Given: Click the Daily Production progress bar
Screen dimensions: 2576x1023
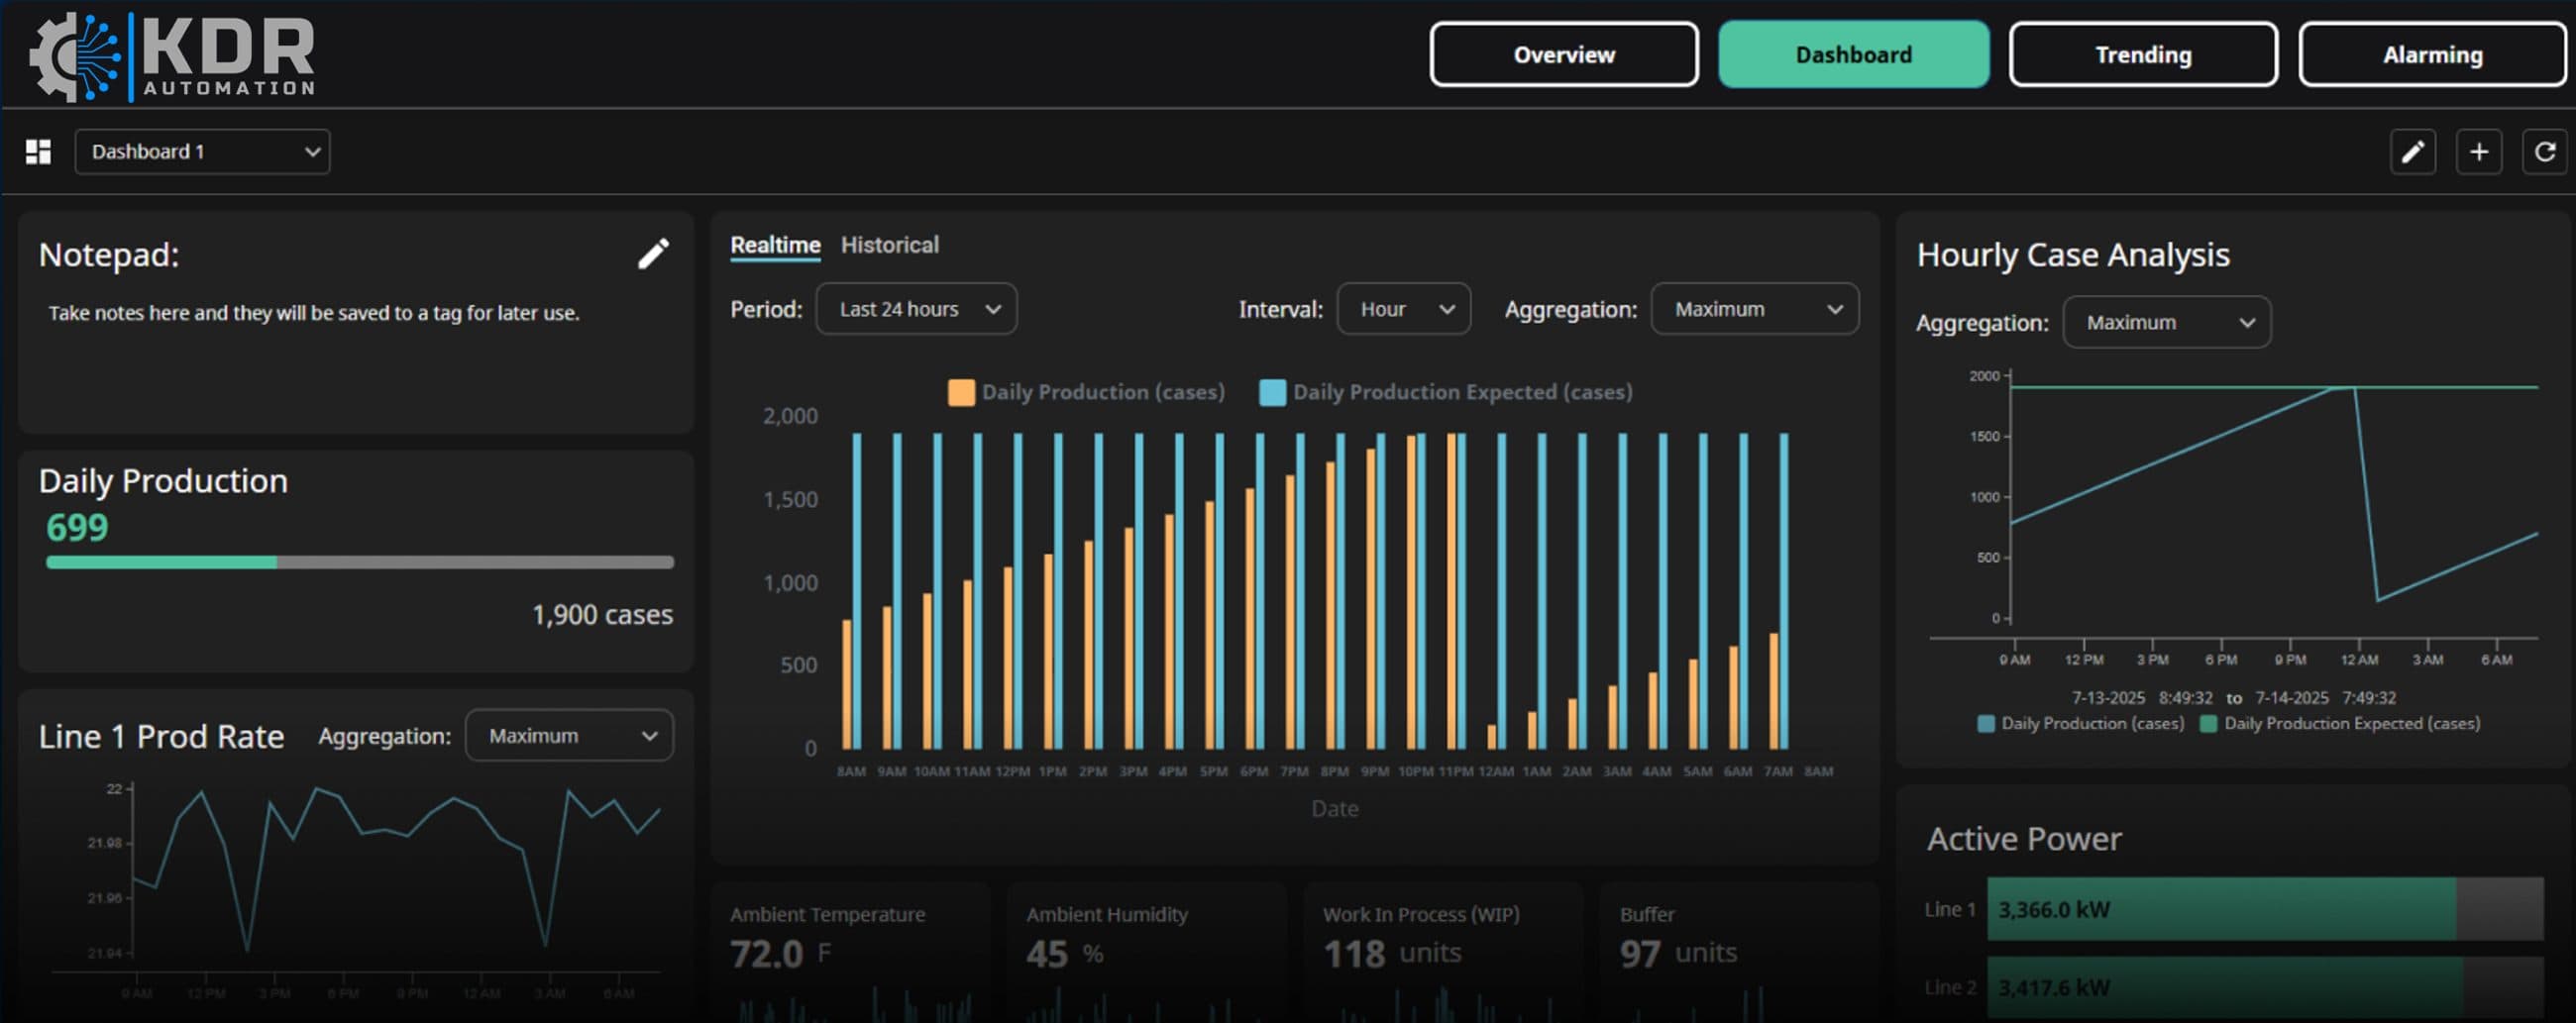Looking at the screenshot, I should (x=360, y=562).
